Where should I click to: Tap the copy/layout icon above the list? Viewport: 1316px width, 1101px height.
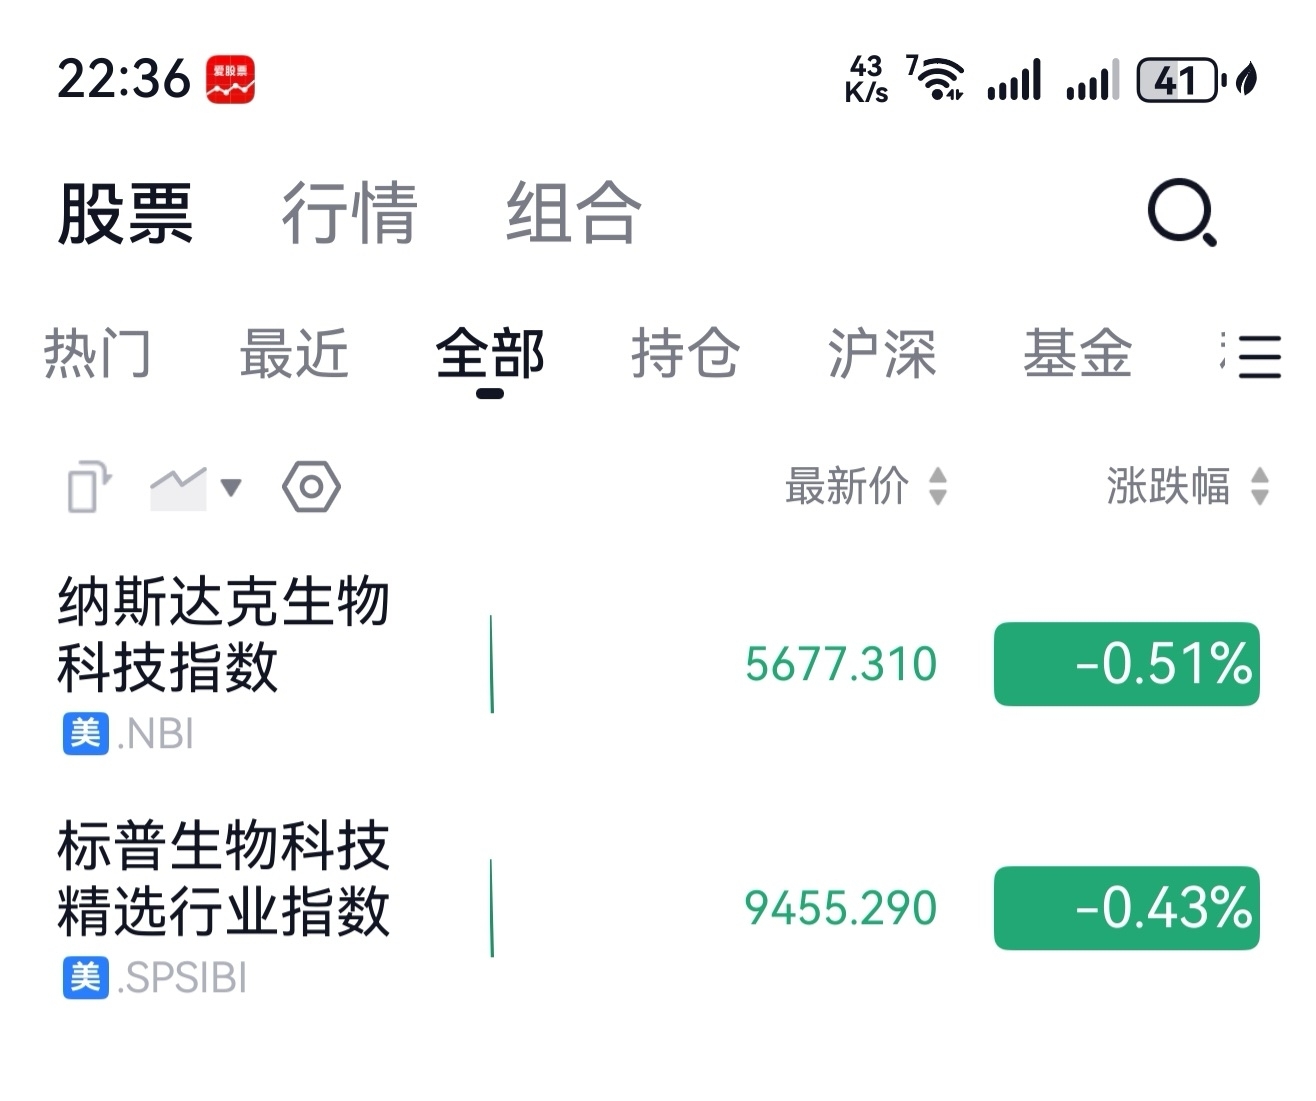pyautogui.click(x=88, y=487)
